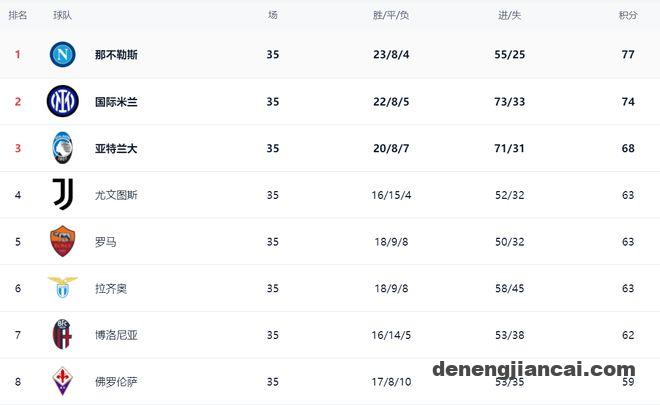Click the Lazio eagle emblem

63,288
